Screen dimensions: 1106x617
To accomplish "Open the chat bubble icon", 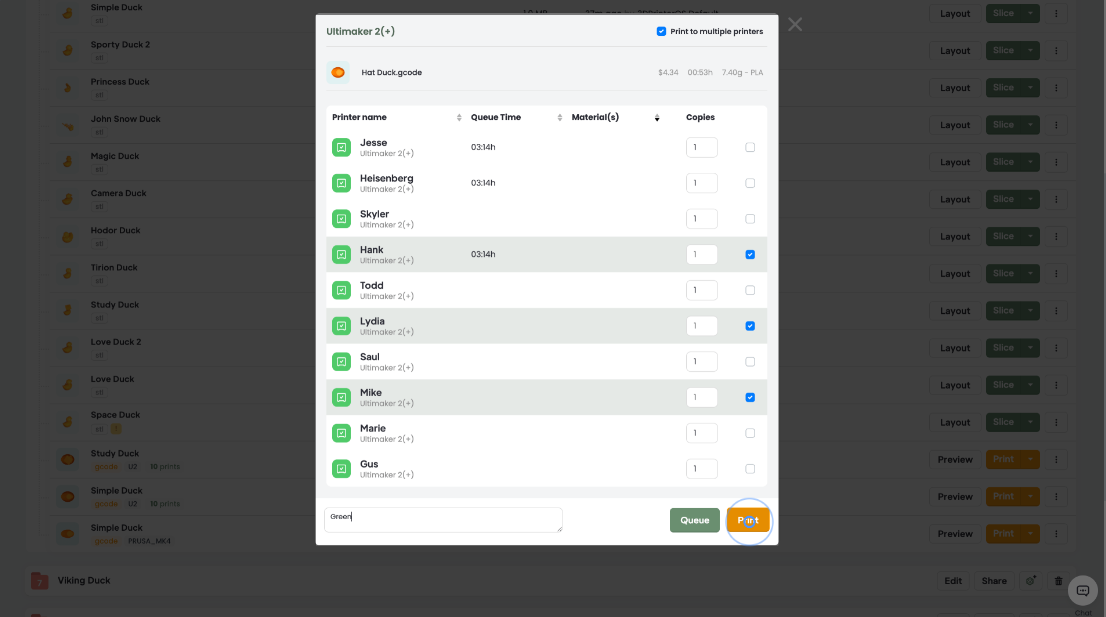I will 1083,591.
